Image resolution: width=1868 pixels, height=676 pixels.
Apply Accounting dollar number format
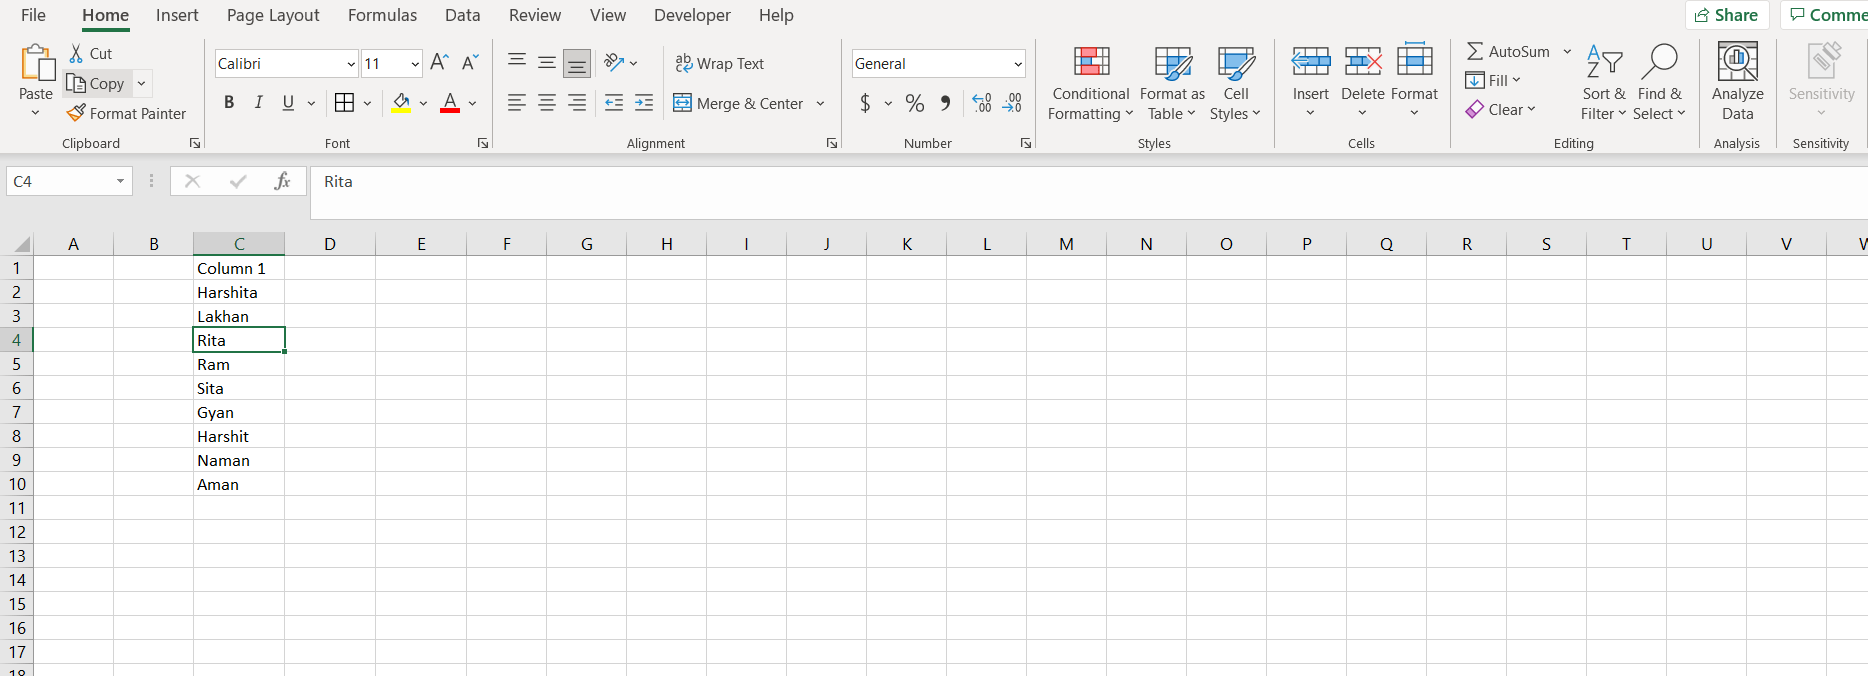(x=865, y=103)
